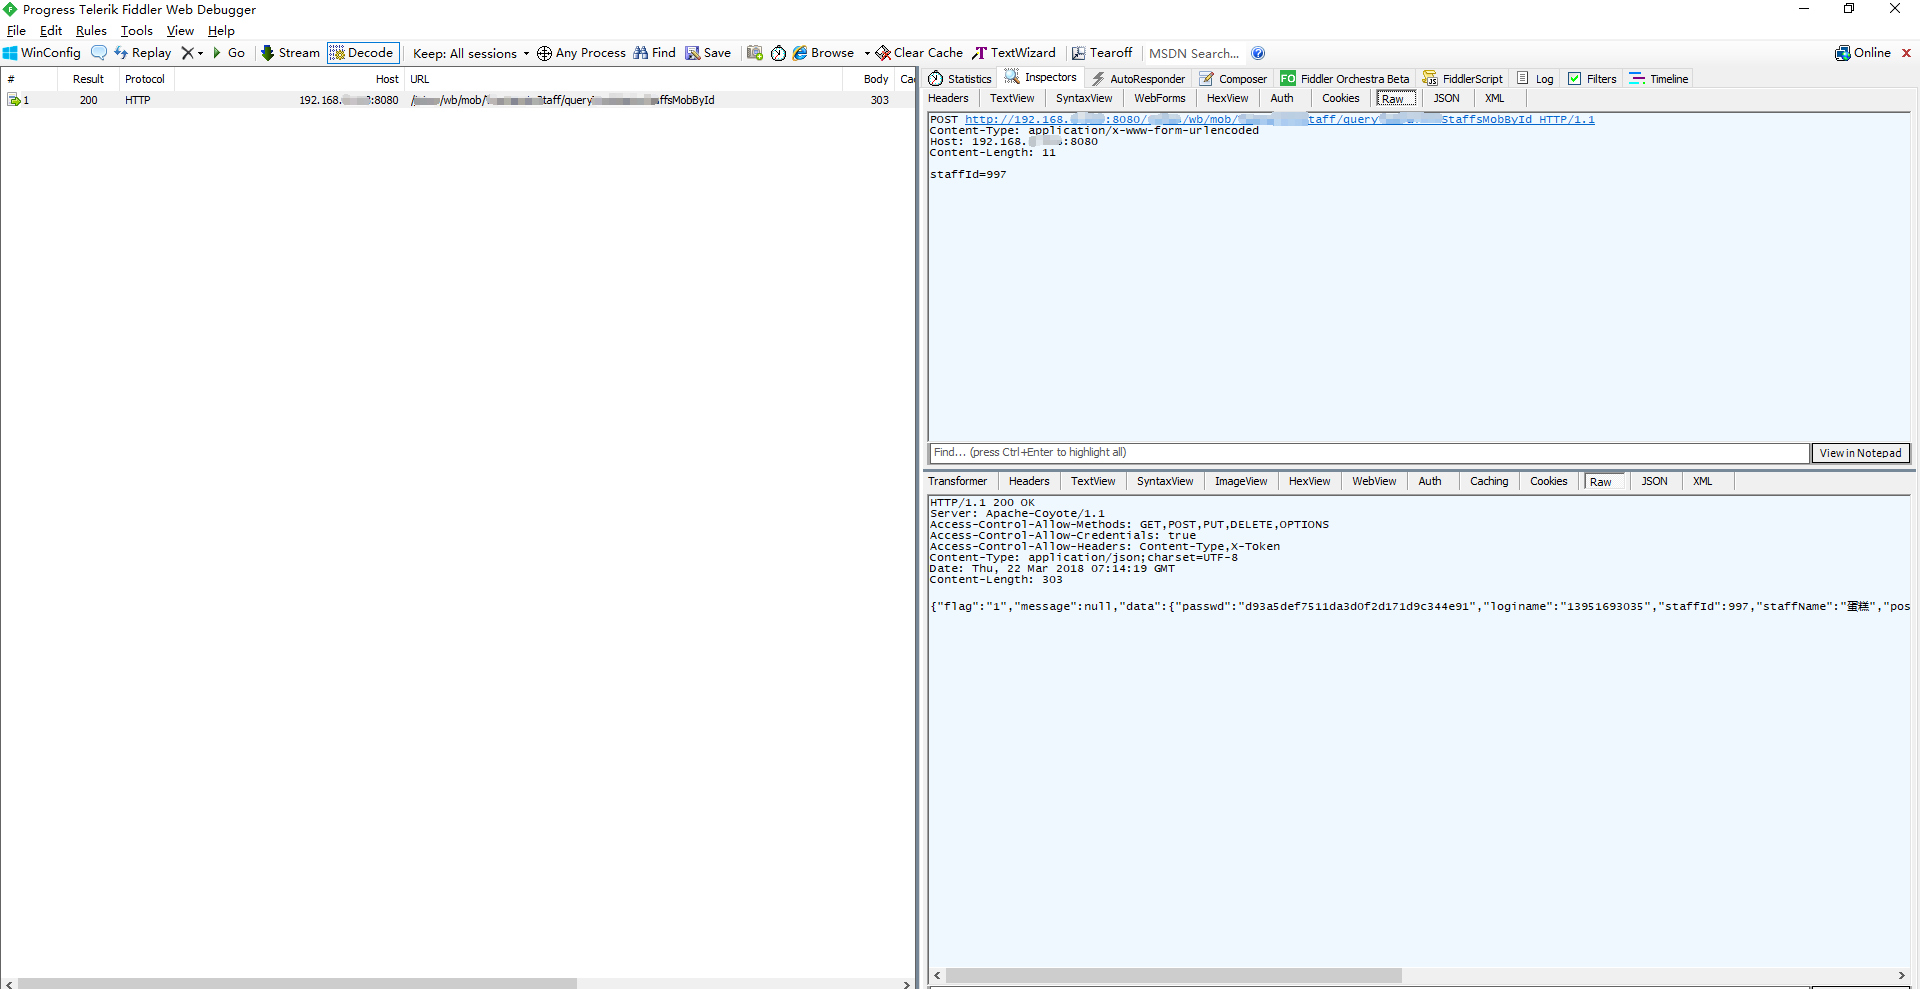This screenshot has width=1920, height=989.
Task: Select response ImageView tab
Action: (x=1240, y=481)
